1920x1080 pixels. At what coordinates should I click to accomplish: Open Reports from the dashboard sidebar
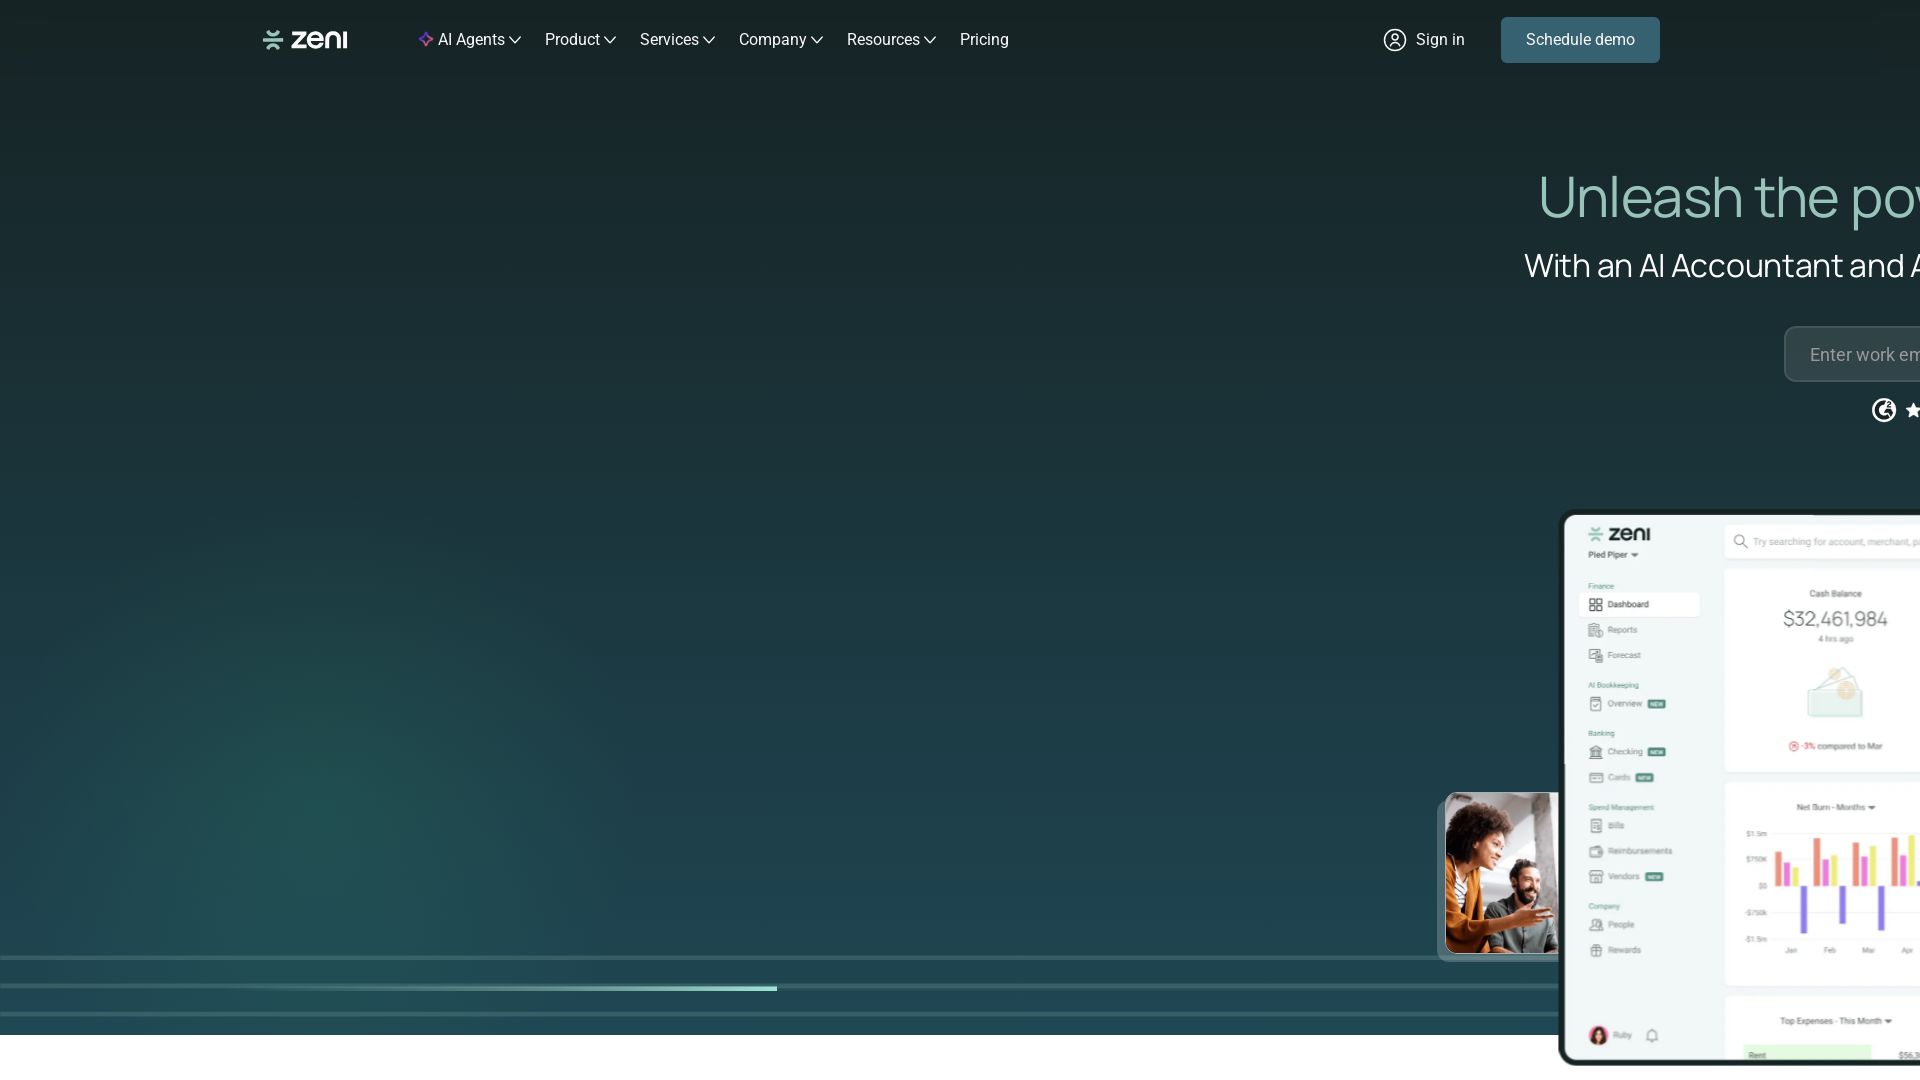(x=1613, y=630)
